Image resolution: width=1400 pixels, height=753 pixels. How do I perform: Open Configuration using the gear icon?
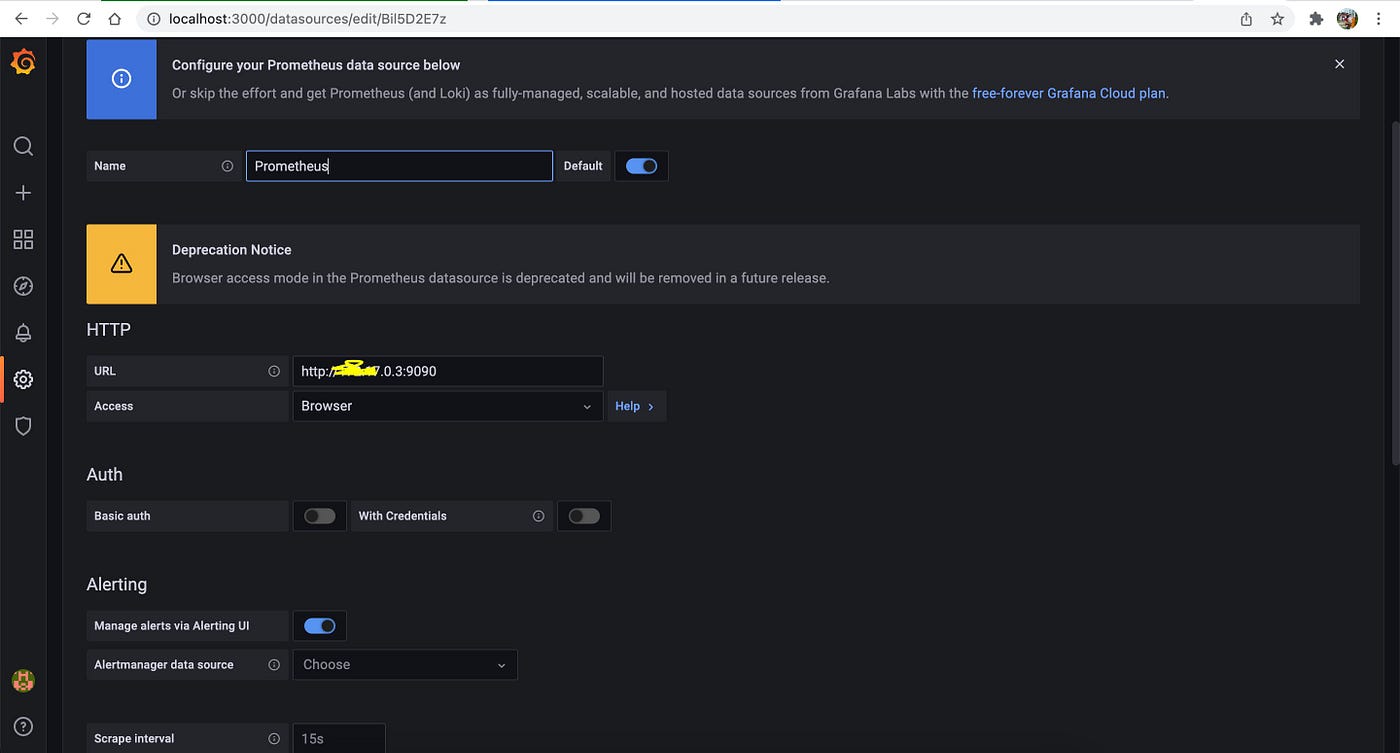[x=23, y=379]
